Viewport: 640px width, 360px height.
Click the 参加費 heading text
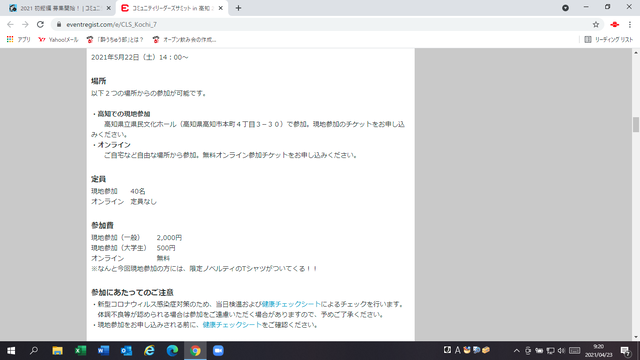pos(102,225)
